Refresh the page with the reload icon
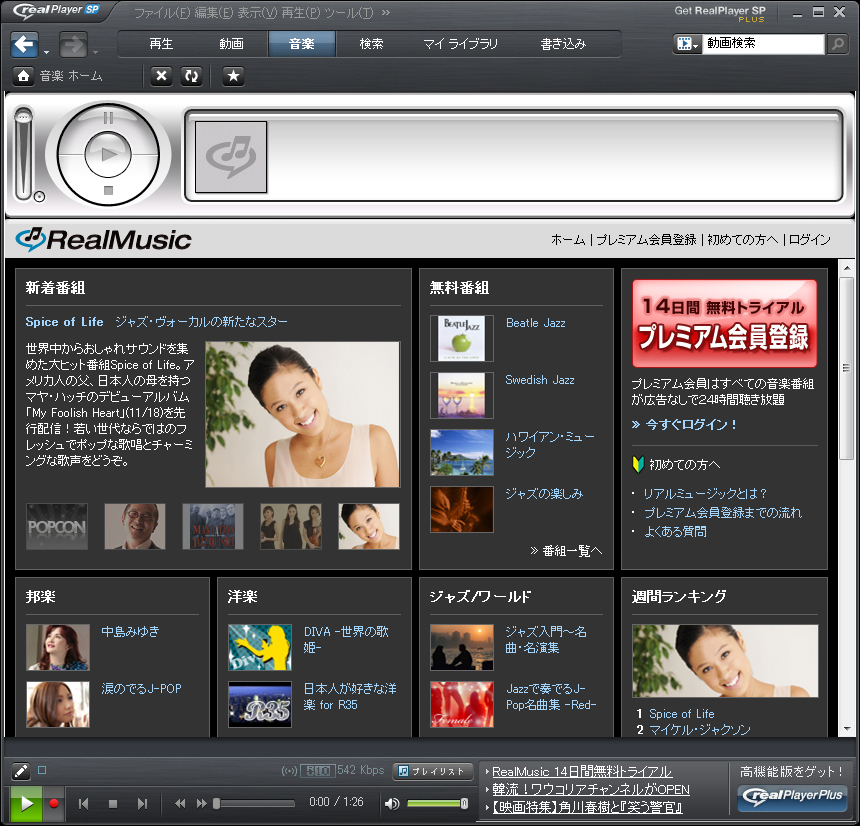Viewport: 860px width, 826px height. click(x=191, y=76)
